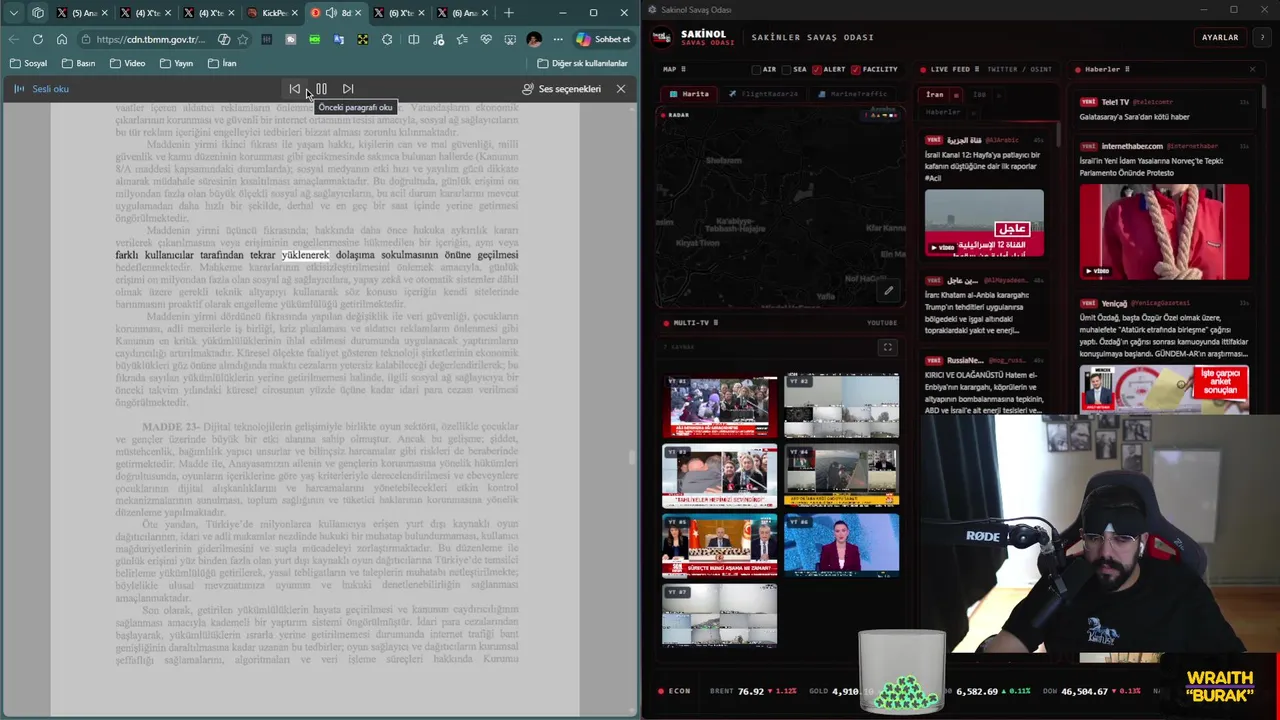Open the browser profile avatar
The image size is (1280, 720).
click(x=534, y=39)
